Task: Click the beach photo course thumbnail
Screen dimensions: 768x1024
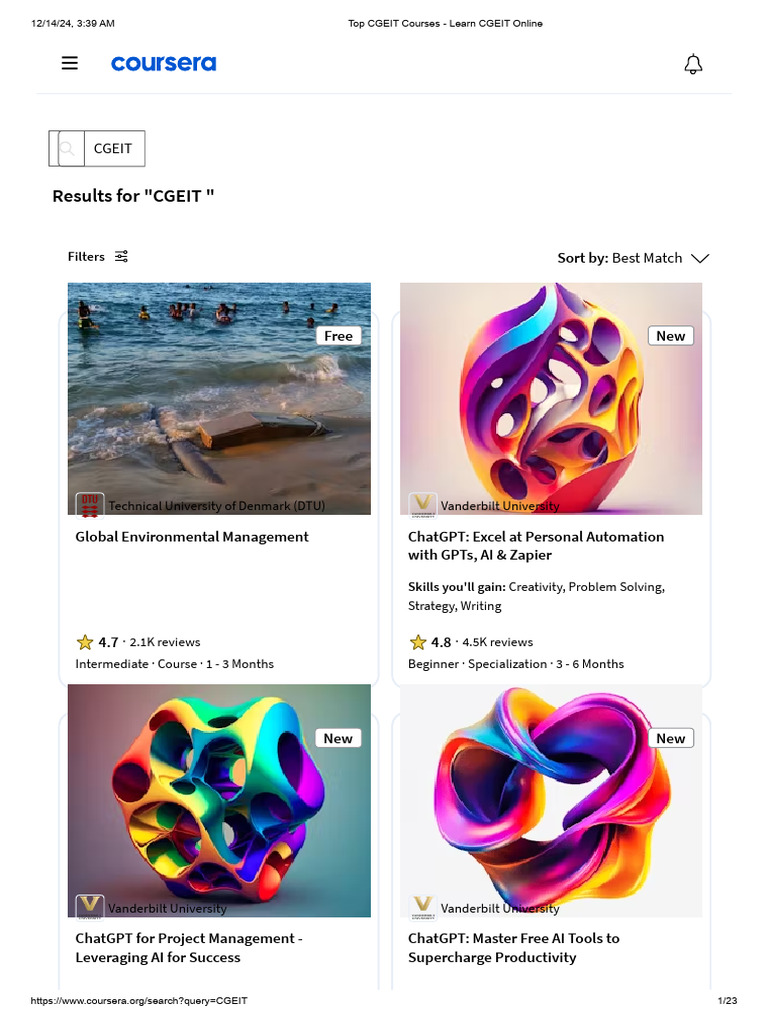Action: 219,398
